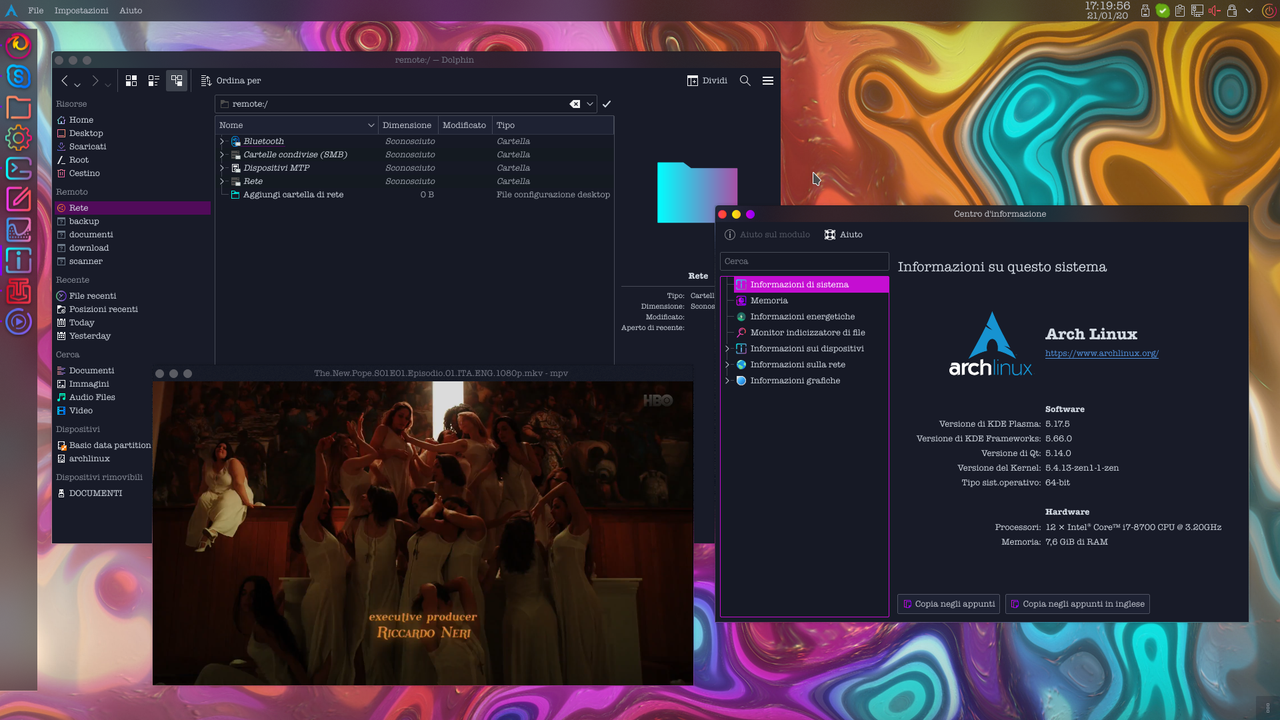Launch the terminal from the dock
1280x720 pixels.
(x=19, y=168)
